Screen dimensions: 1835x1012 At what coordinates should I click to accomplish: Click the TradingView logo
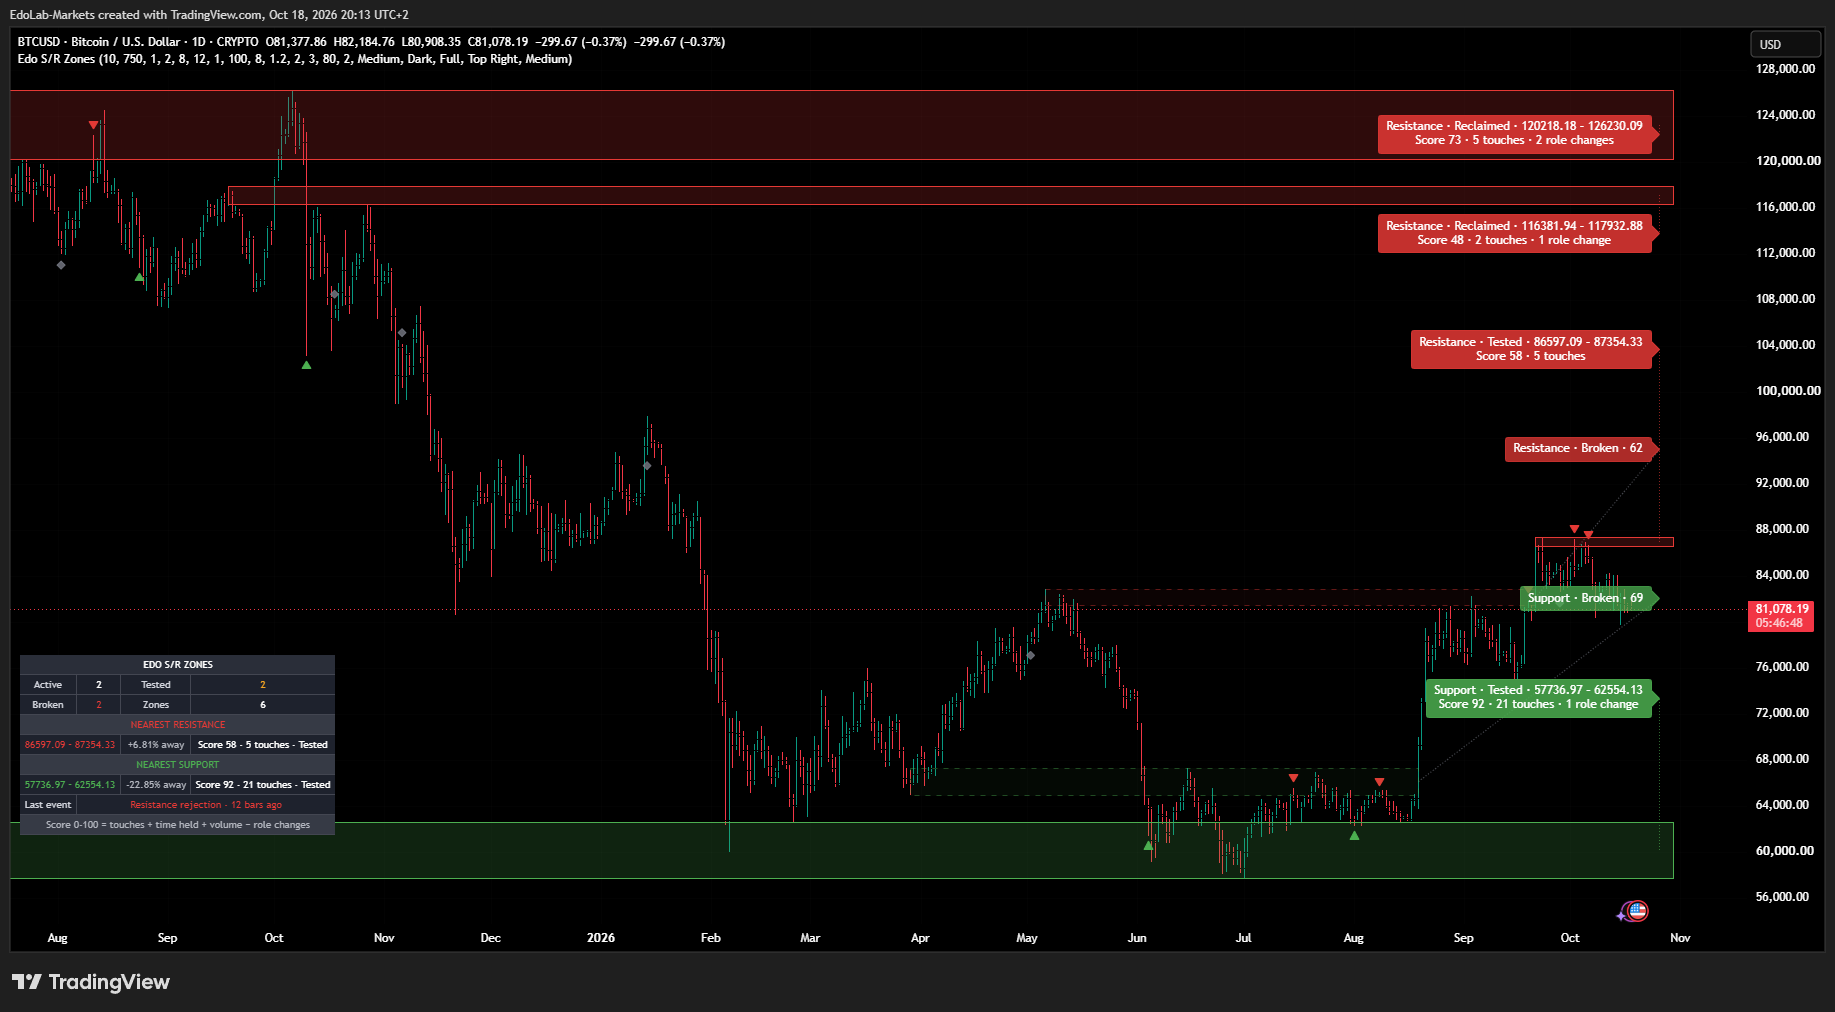pyautogui.click(x=91, y=982)
